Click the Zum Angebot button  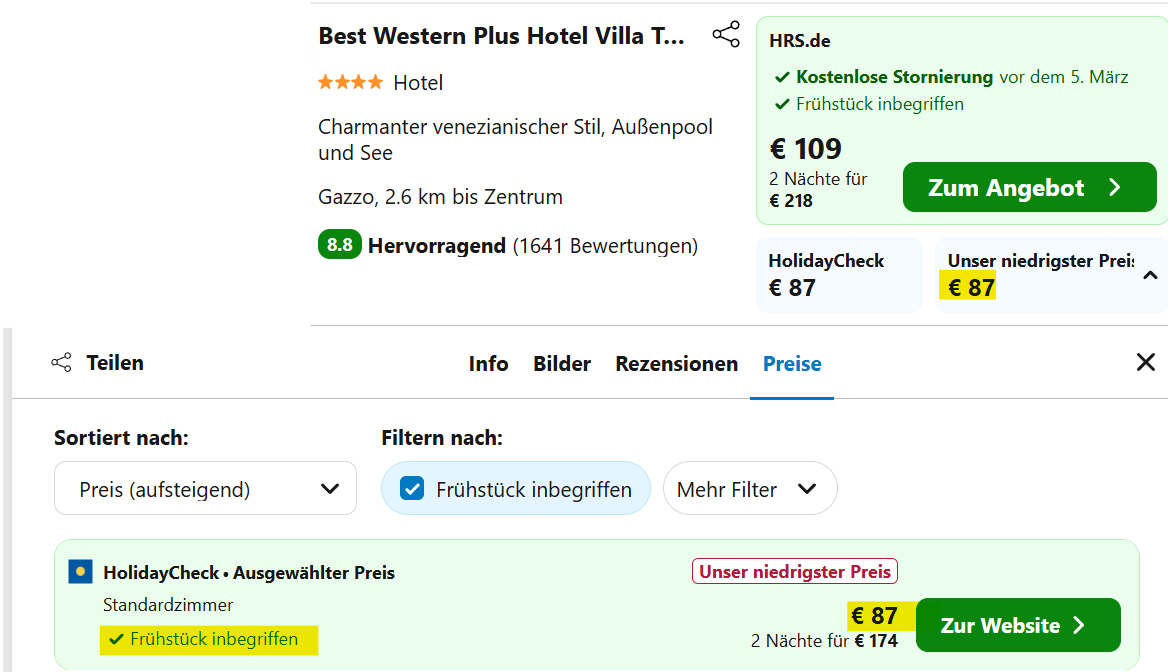pos(1029,187)
